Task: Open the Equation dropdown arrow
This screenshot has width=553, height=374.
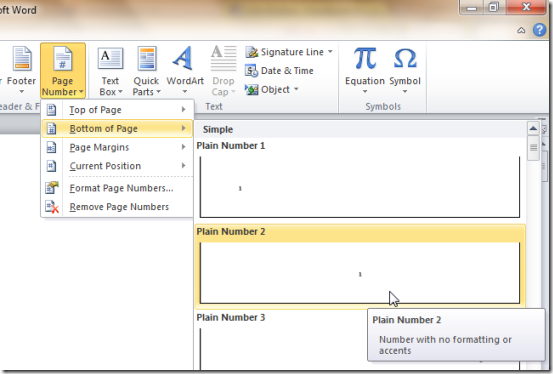Action: point(365,92)
